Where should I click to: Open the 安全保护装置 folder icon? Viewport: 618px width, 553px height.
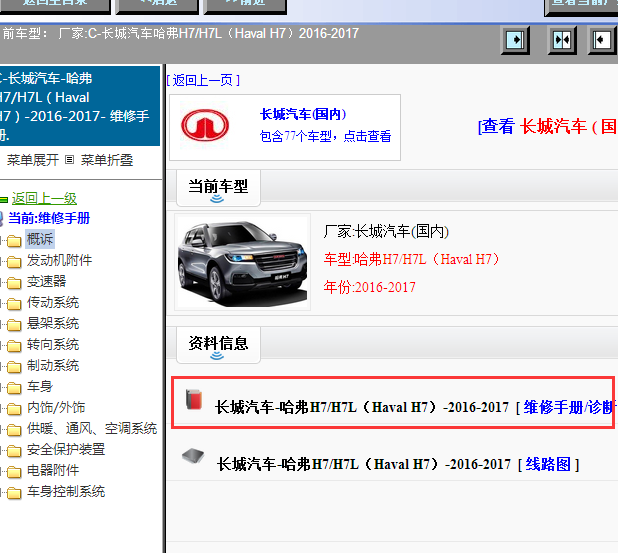[x=14, y=450]
